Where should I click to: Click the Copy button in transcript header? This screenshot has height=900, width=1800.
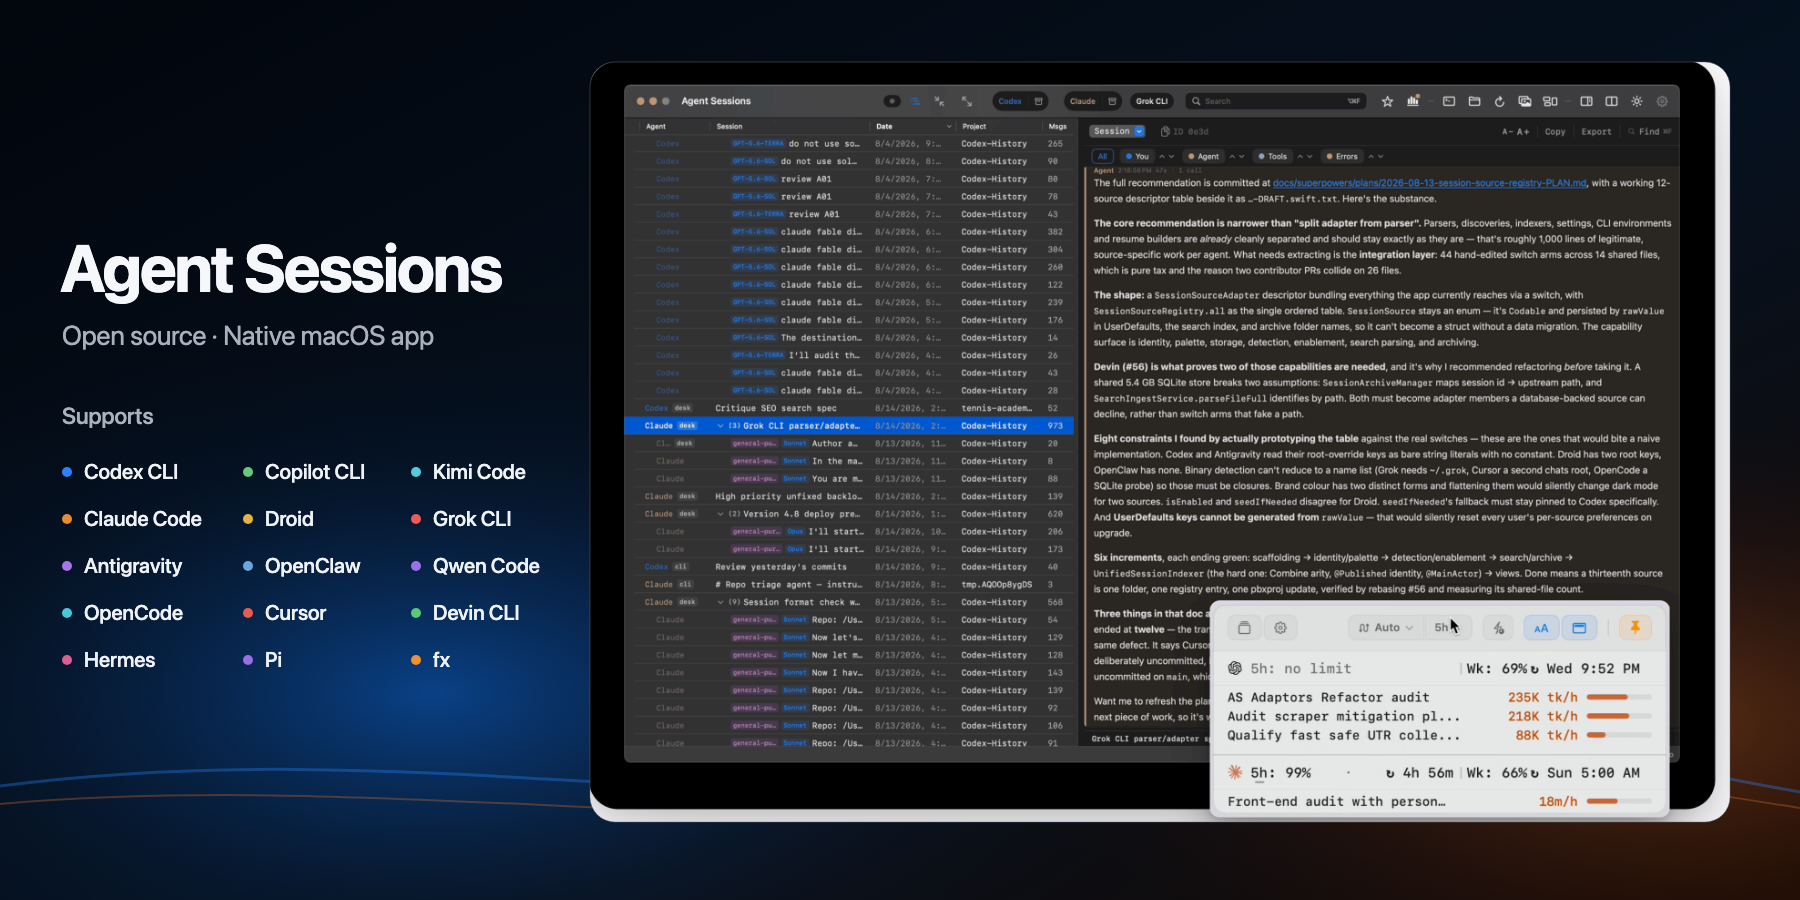point(1555,131)
